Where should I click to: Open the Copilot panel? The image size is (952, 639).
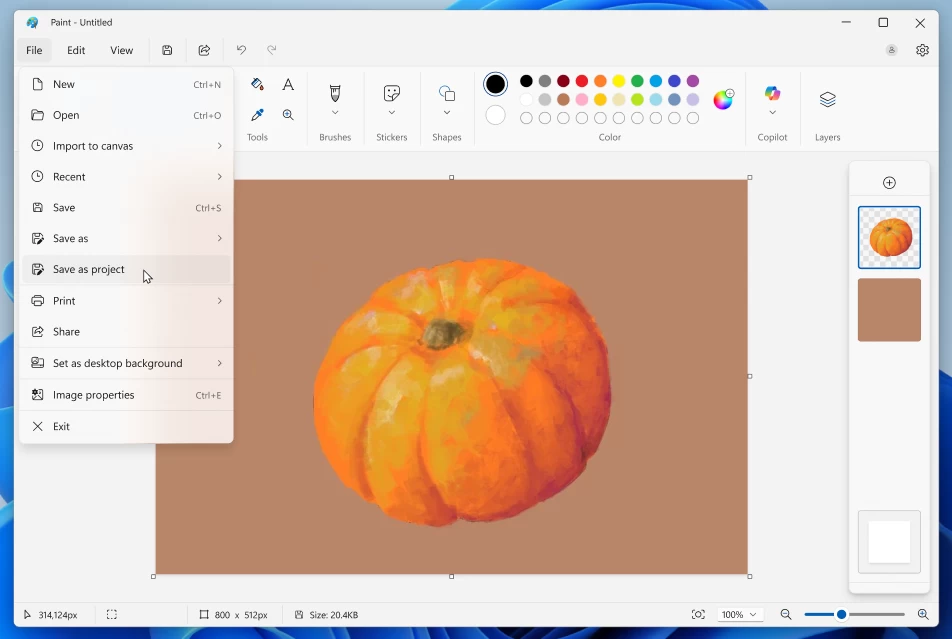(772, 95)
